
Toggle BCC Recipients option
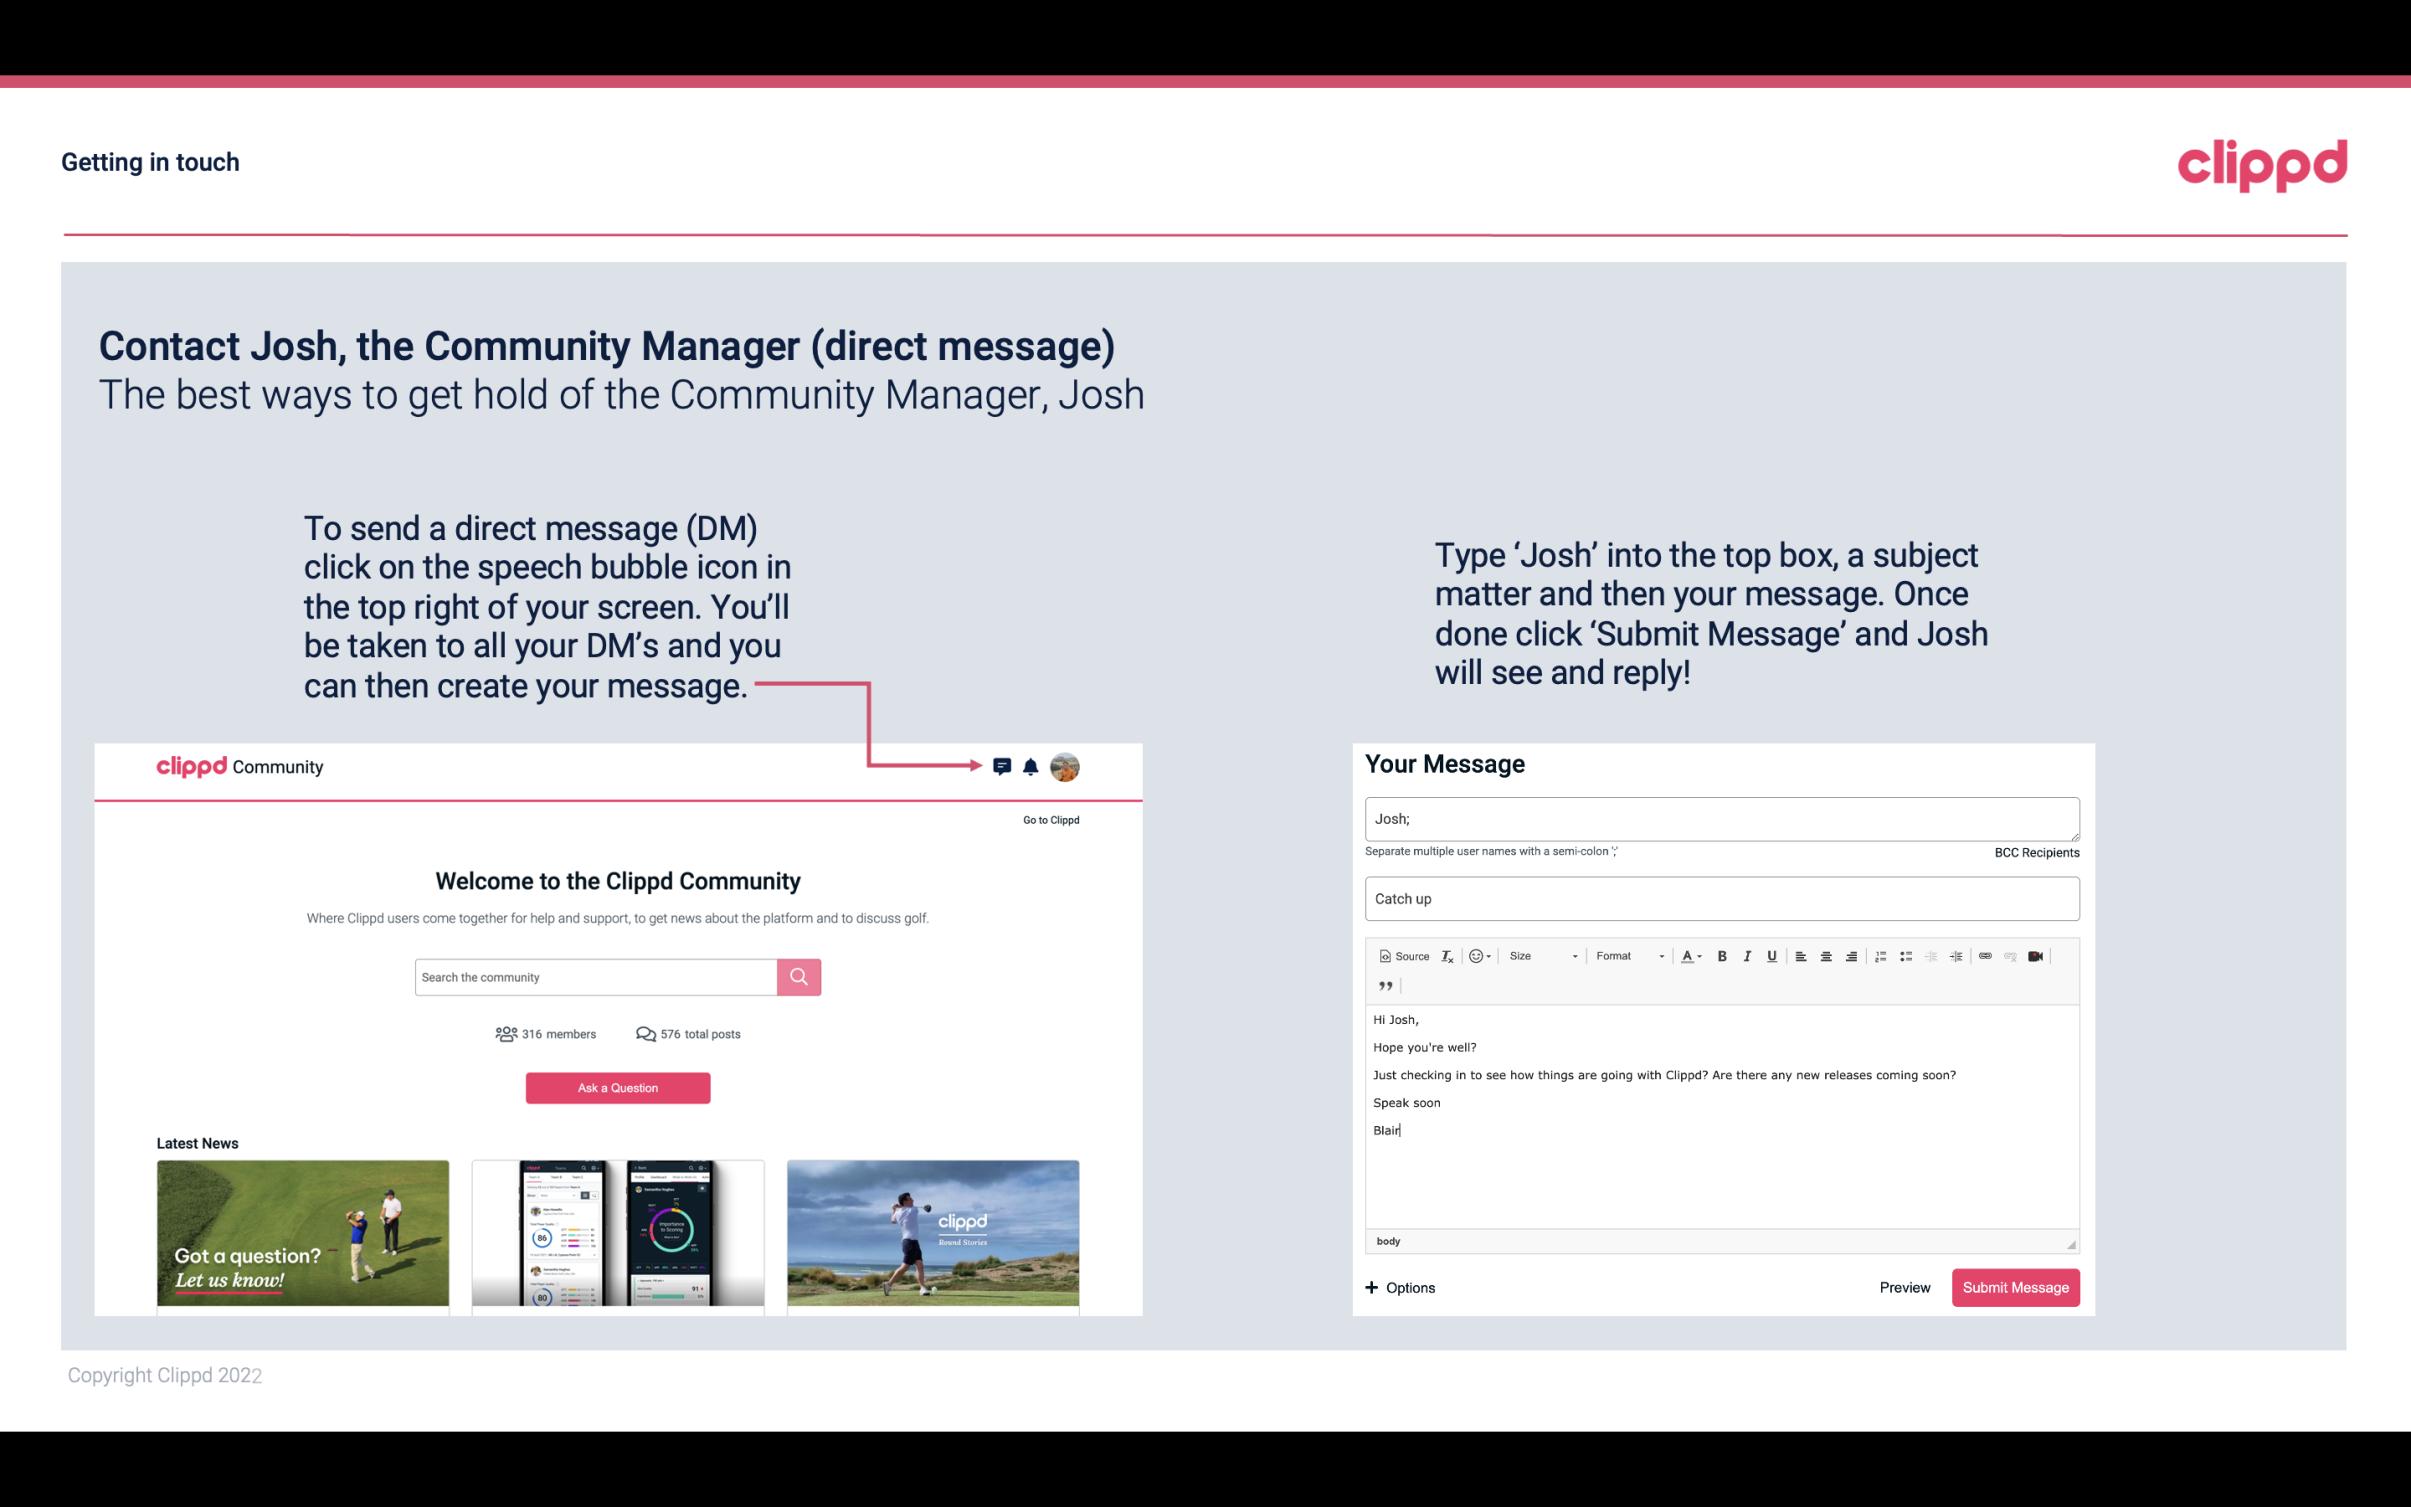(2033, 852)
